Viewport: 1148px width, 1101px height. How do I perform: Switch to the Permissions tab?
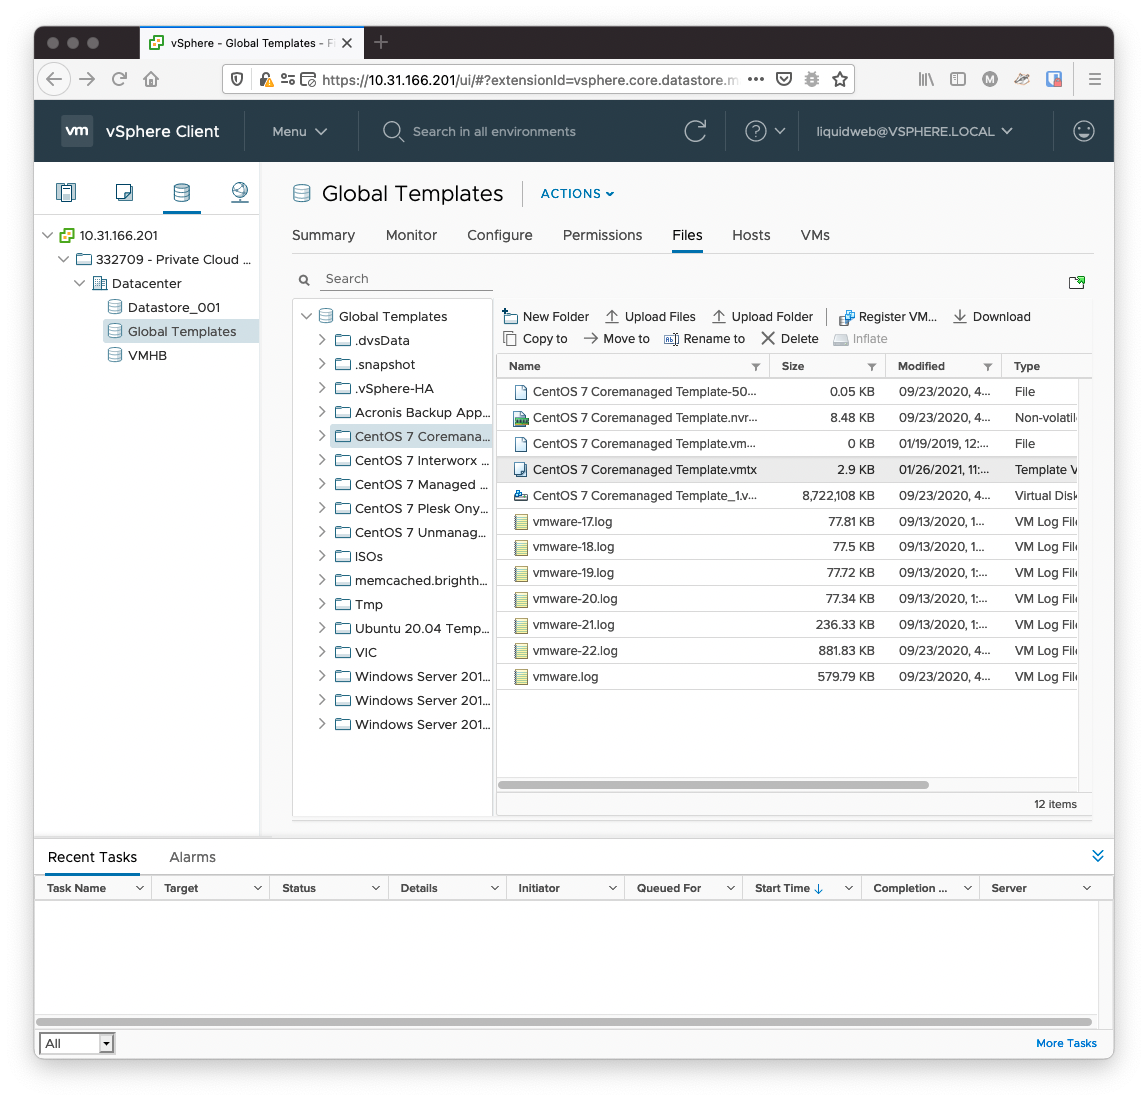pos(602,235)
